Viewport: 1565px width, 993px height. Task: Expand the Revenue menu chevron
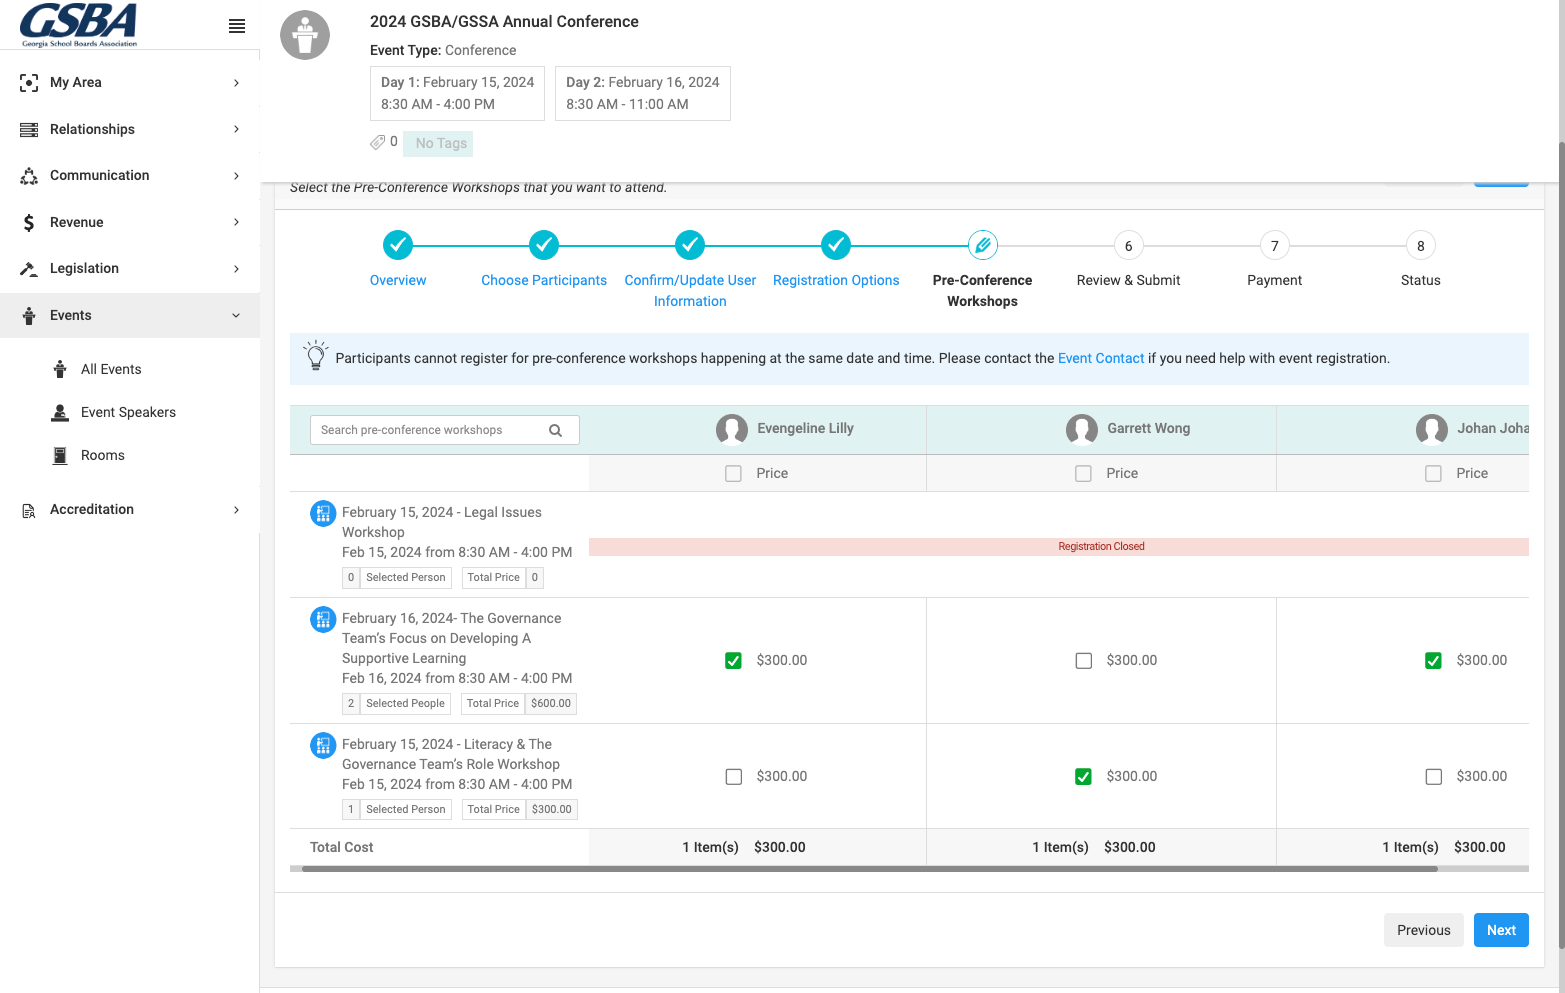pyautogui.click(x=237, y=222)
